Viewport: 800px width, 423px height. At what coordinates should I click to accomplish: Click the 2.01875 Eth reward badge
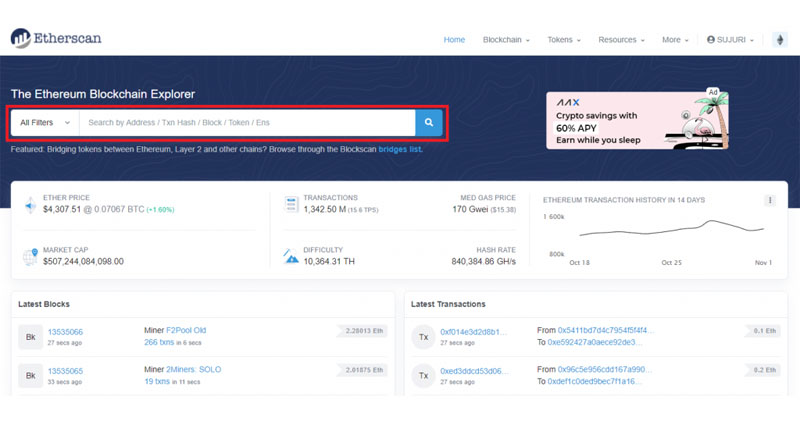coord(363,370)
